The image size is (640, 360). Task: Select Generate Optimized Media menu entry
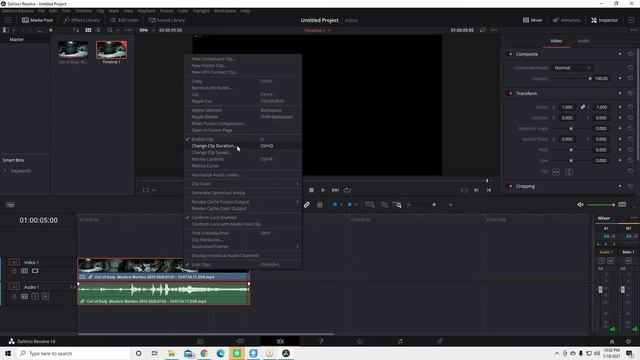coord(243,193)
